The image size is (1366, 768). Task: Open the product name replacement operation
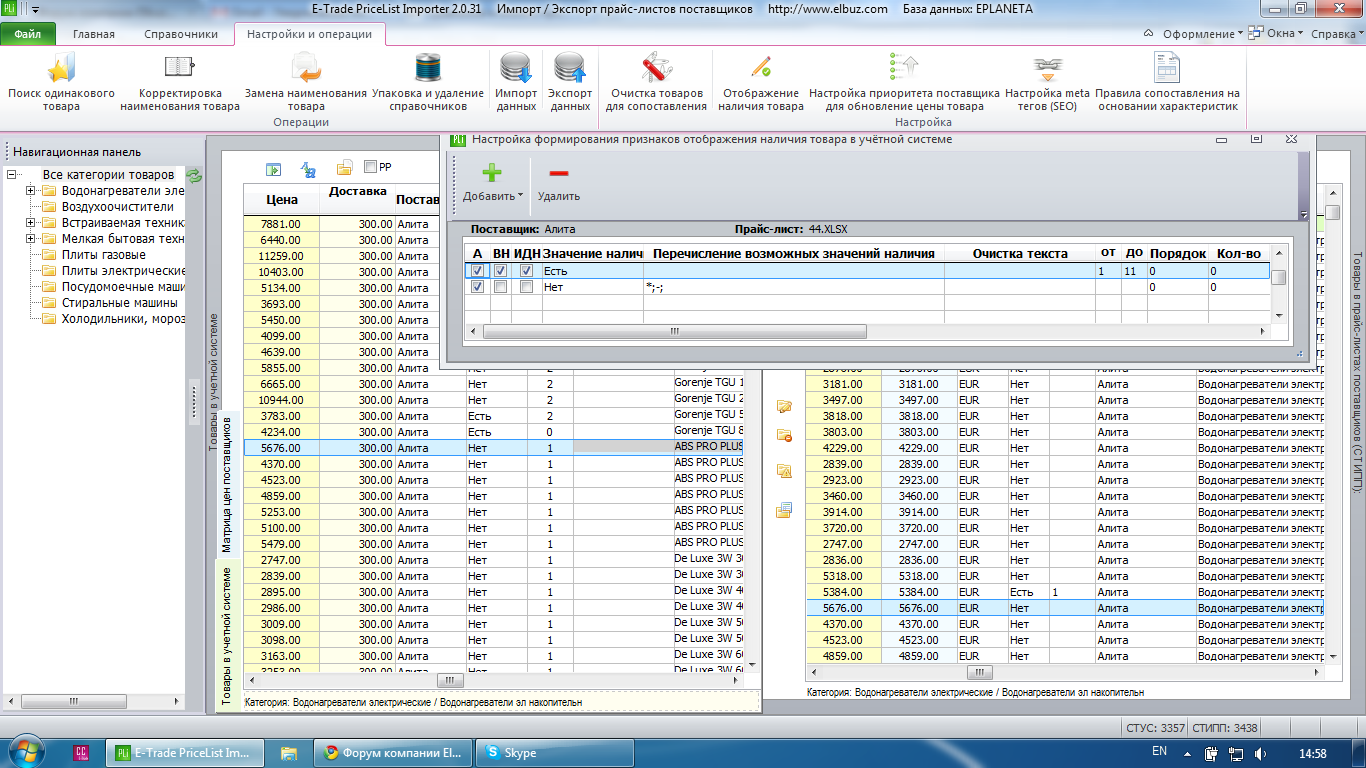pos(306,83)
